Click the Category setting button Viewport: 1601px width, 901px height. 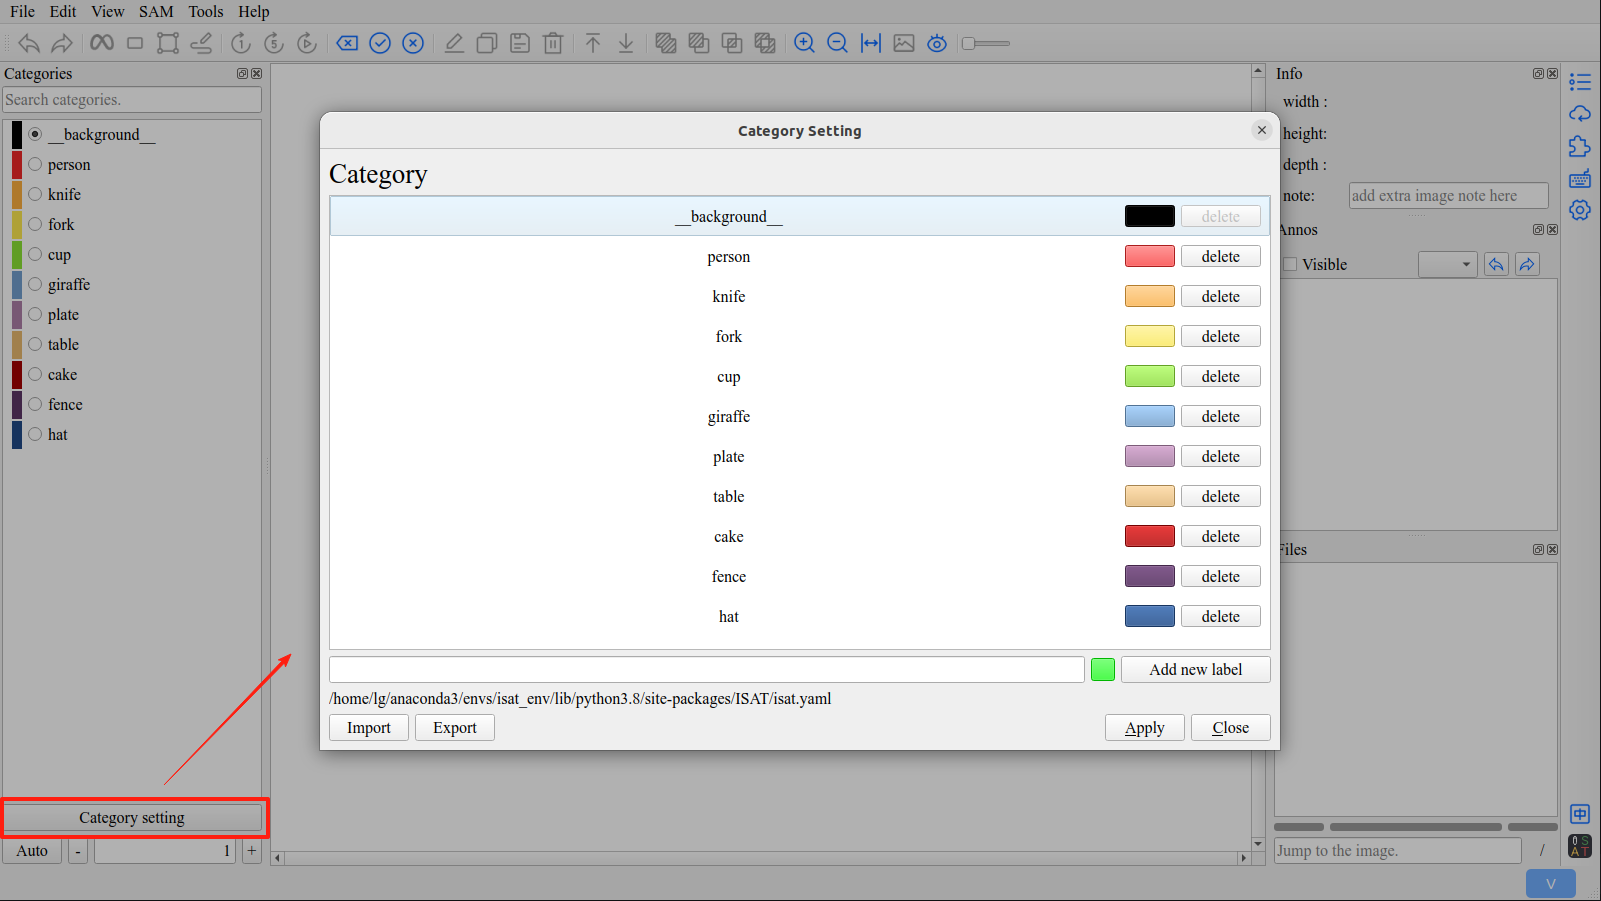click(x=132, y=817)
